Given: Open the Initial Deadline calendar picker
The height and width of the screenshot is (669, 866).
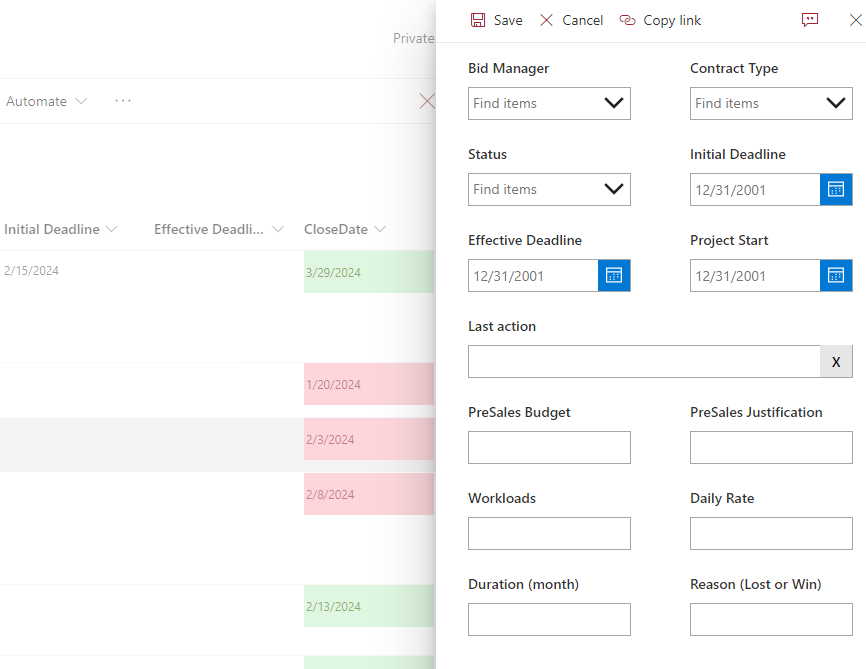Looking at the screenshot, I should tap(836, 189).
